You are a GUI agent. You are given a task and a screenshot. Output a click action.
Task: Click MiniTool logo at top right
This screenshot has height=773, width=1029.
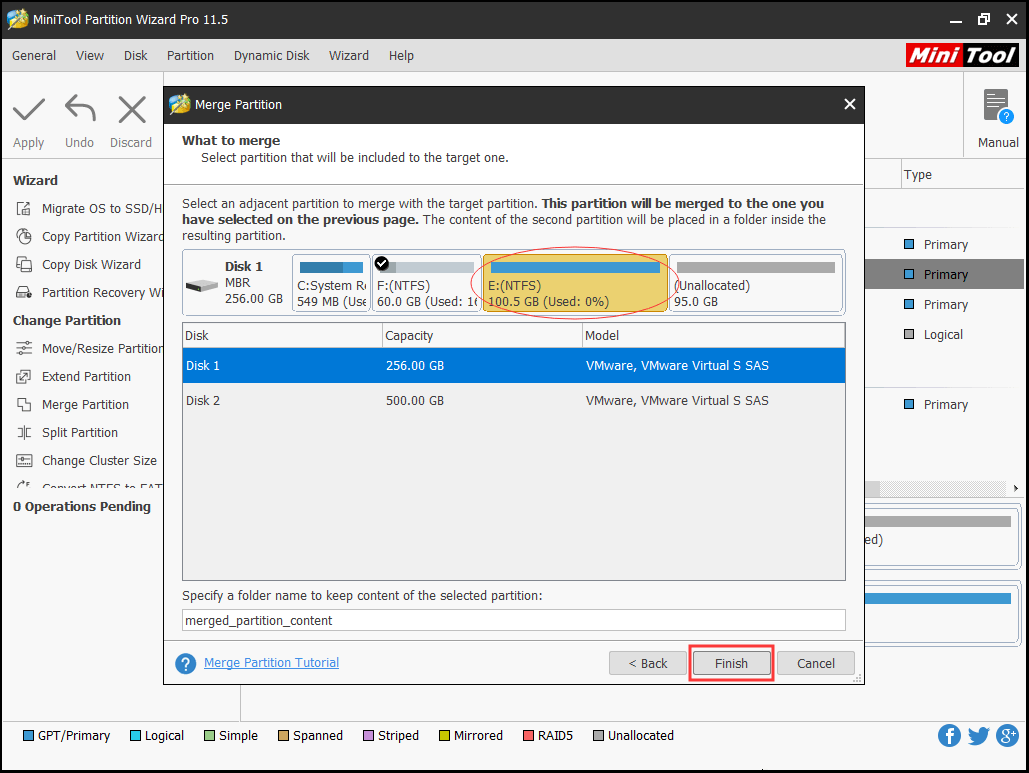pos(962,55)
